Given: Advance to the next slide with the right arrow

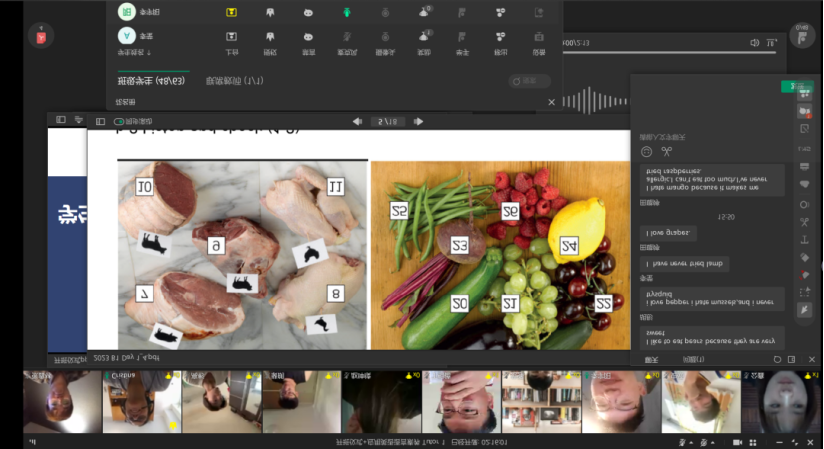Looking at the screenshot, I should click(419, 122).
